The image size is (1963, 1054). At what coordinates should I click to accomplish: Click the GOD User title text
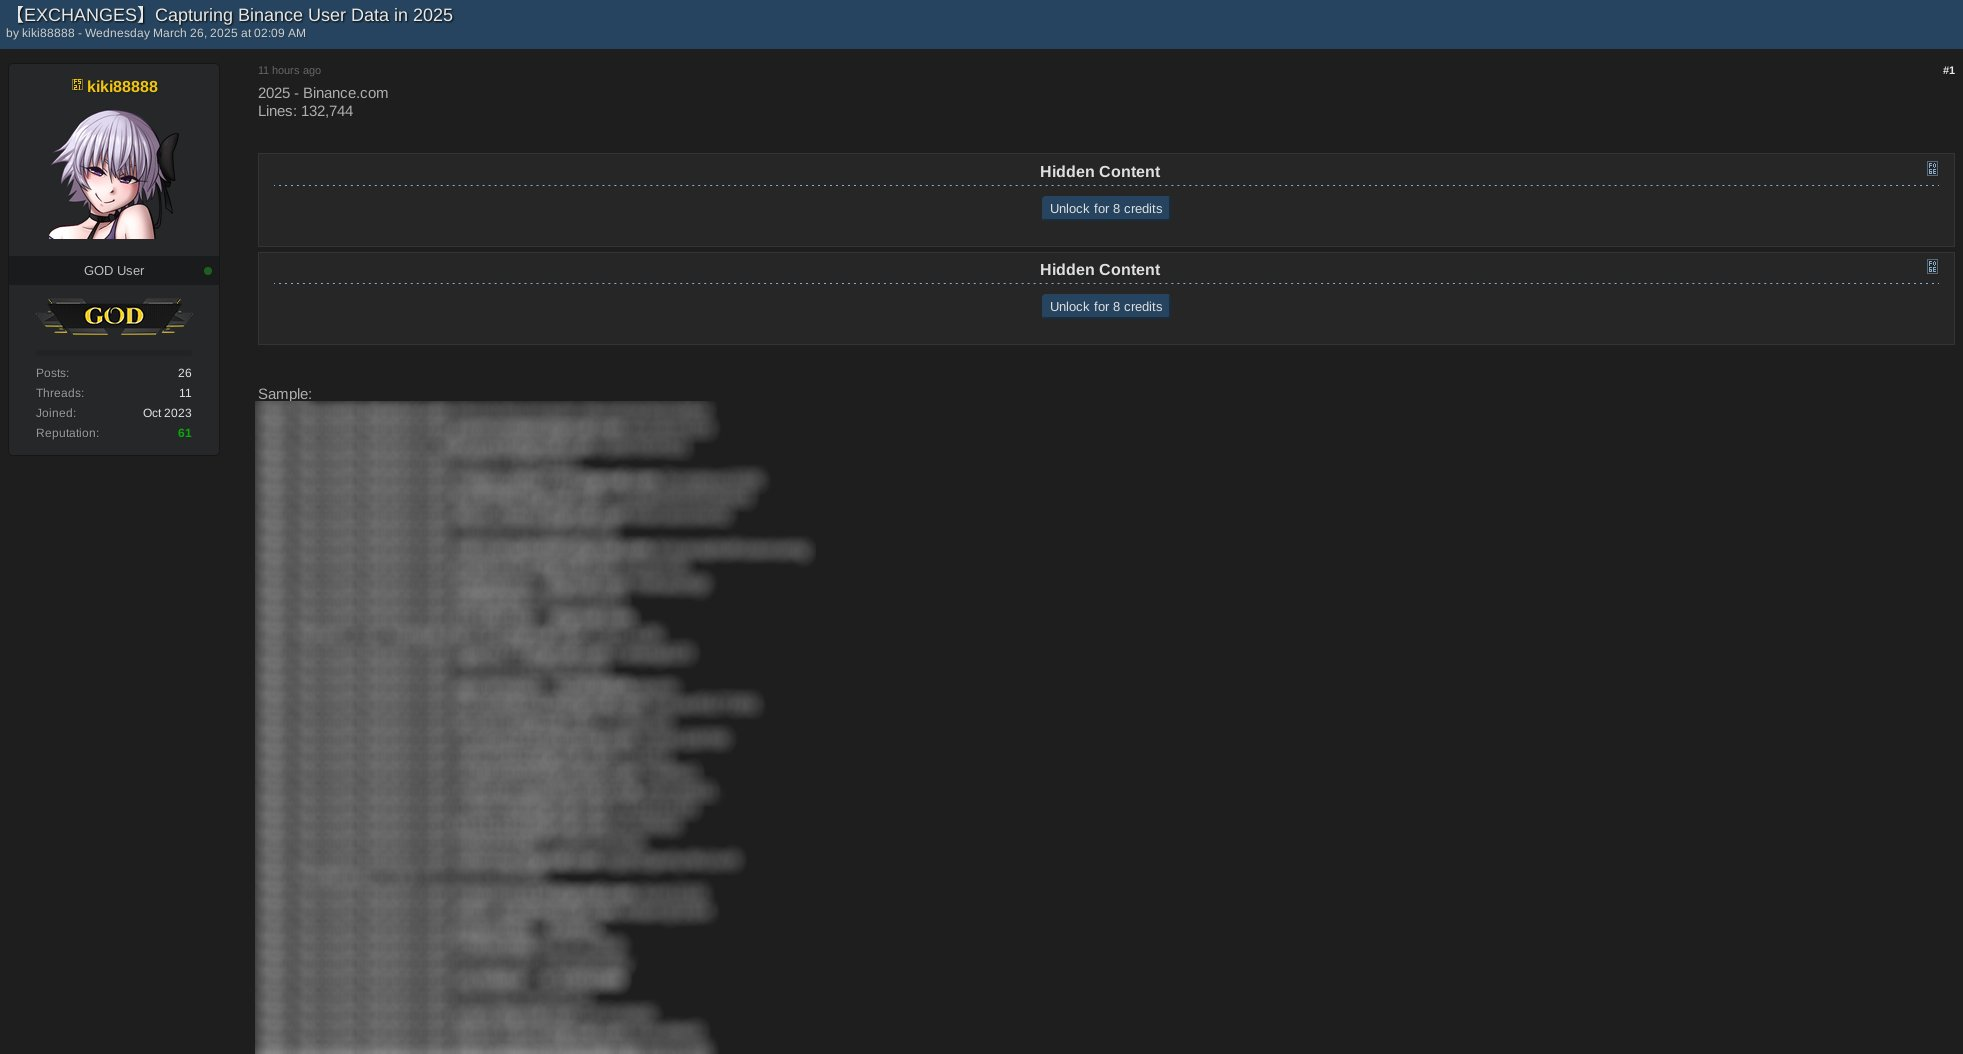[x=114, y=271]
